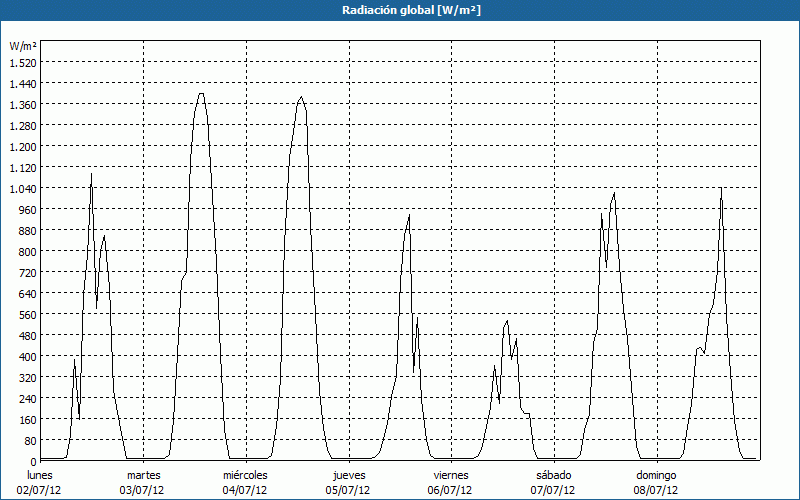Click the 720 y-axis value
800x500 pixels.
tap(28, 272)
